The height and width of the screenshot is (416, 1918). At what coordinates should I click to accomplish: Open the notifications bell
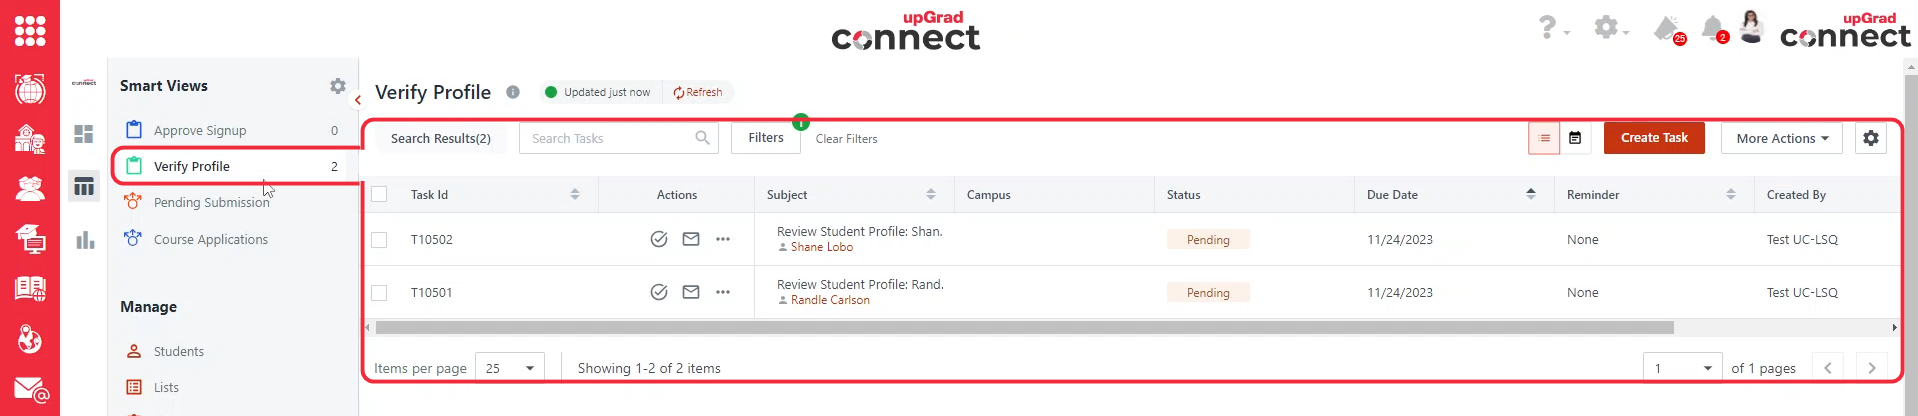click(x=1713, y=28)
